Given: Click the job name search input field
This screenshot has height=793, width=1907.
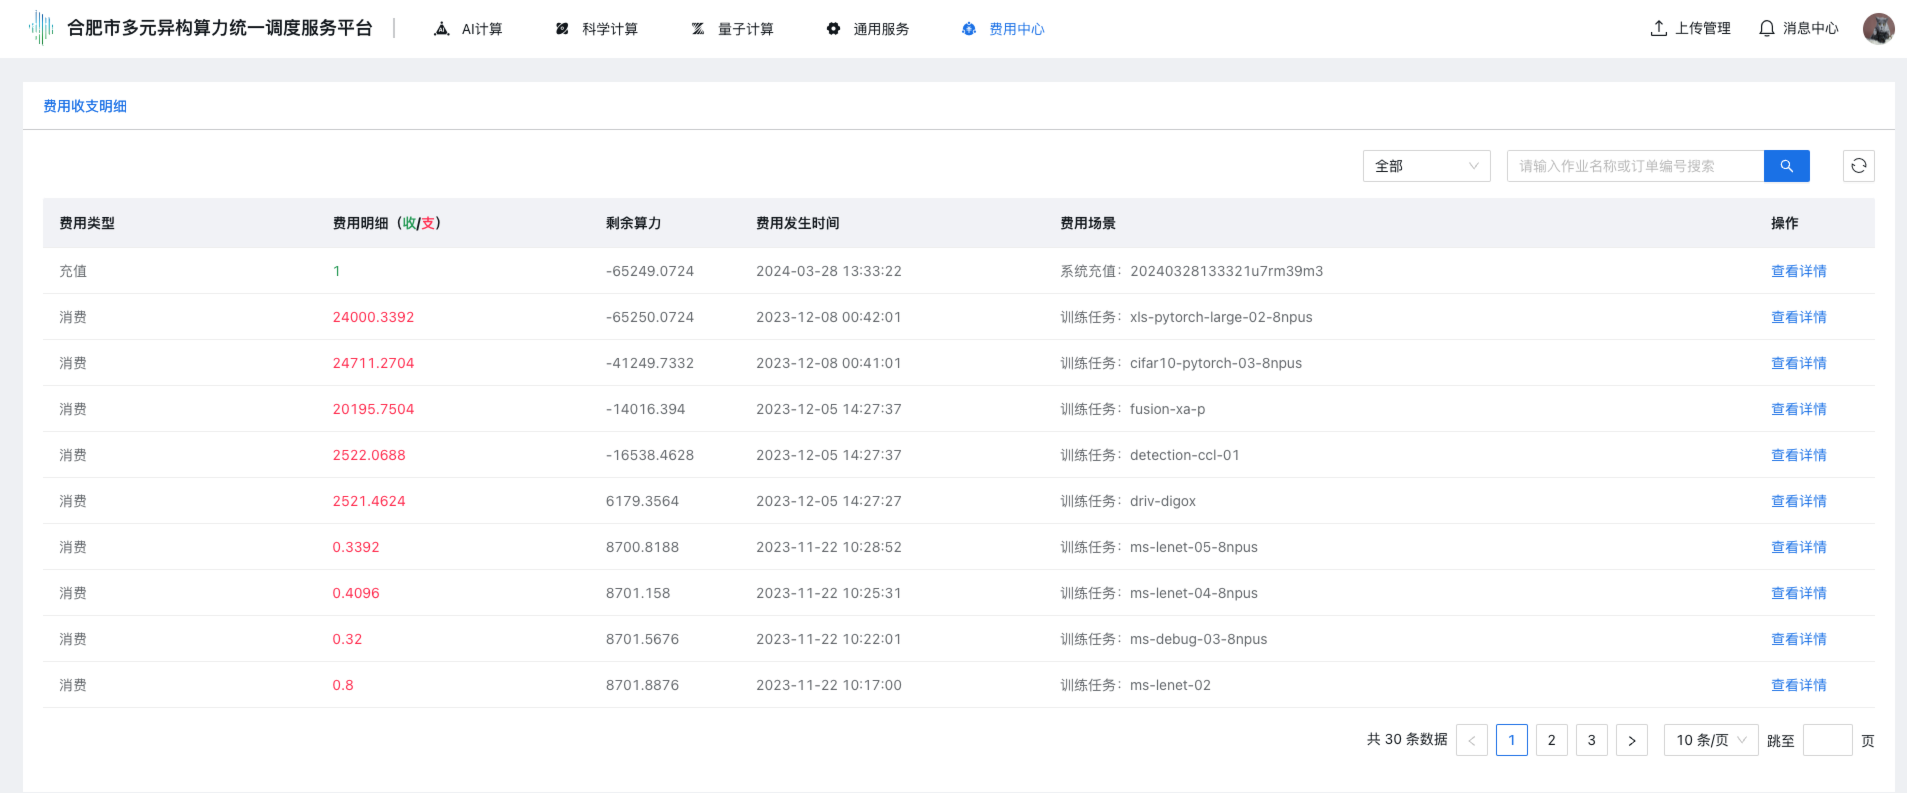Looking at the screenshot, I should [x=1634, y=166].
